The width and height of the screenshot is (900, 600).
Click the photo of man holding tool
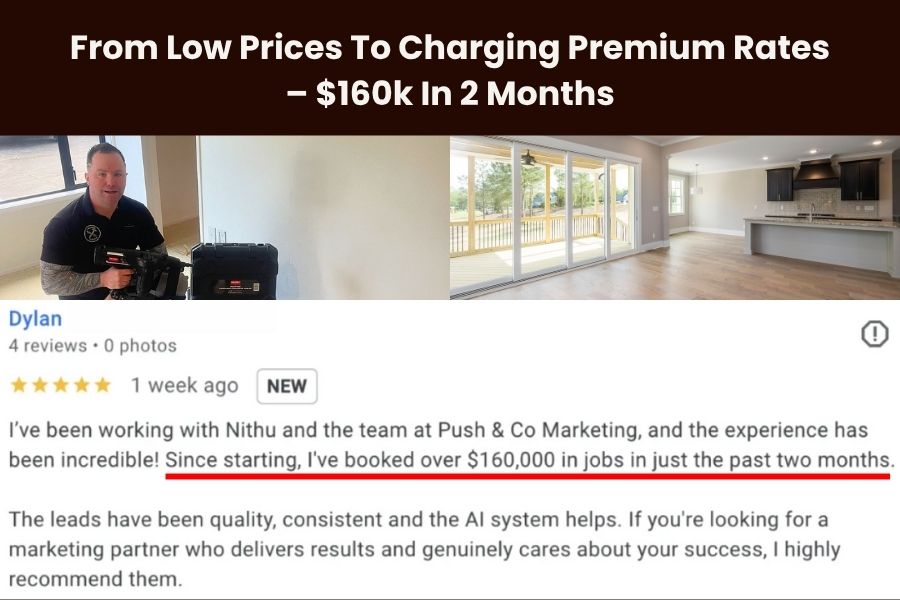click(x=224, y=218)
